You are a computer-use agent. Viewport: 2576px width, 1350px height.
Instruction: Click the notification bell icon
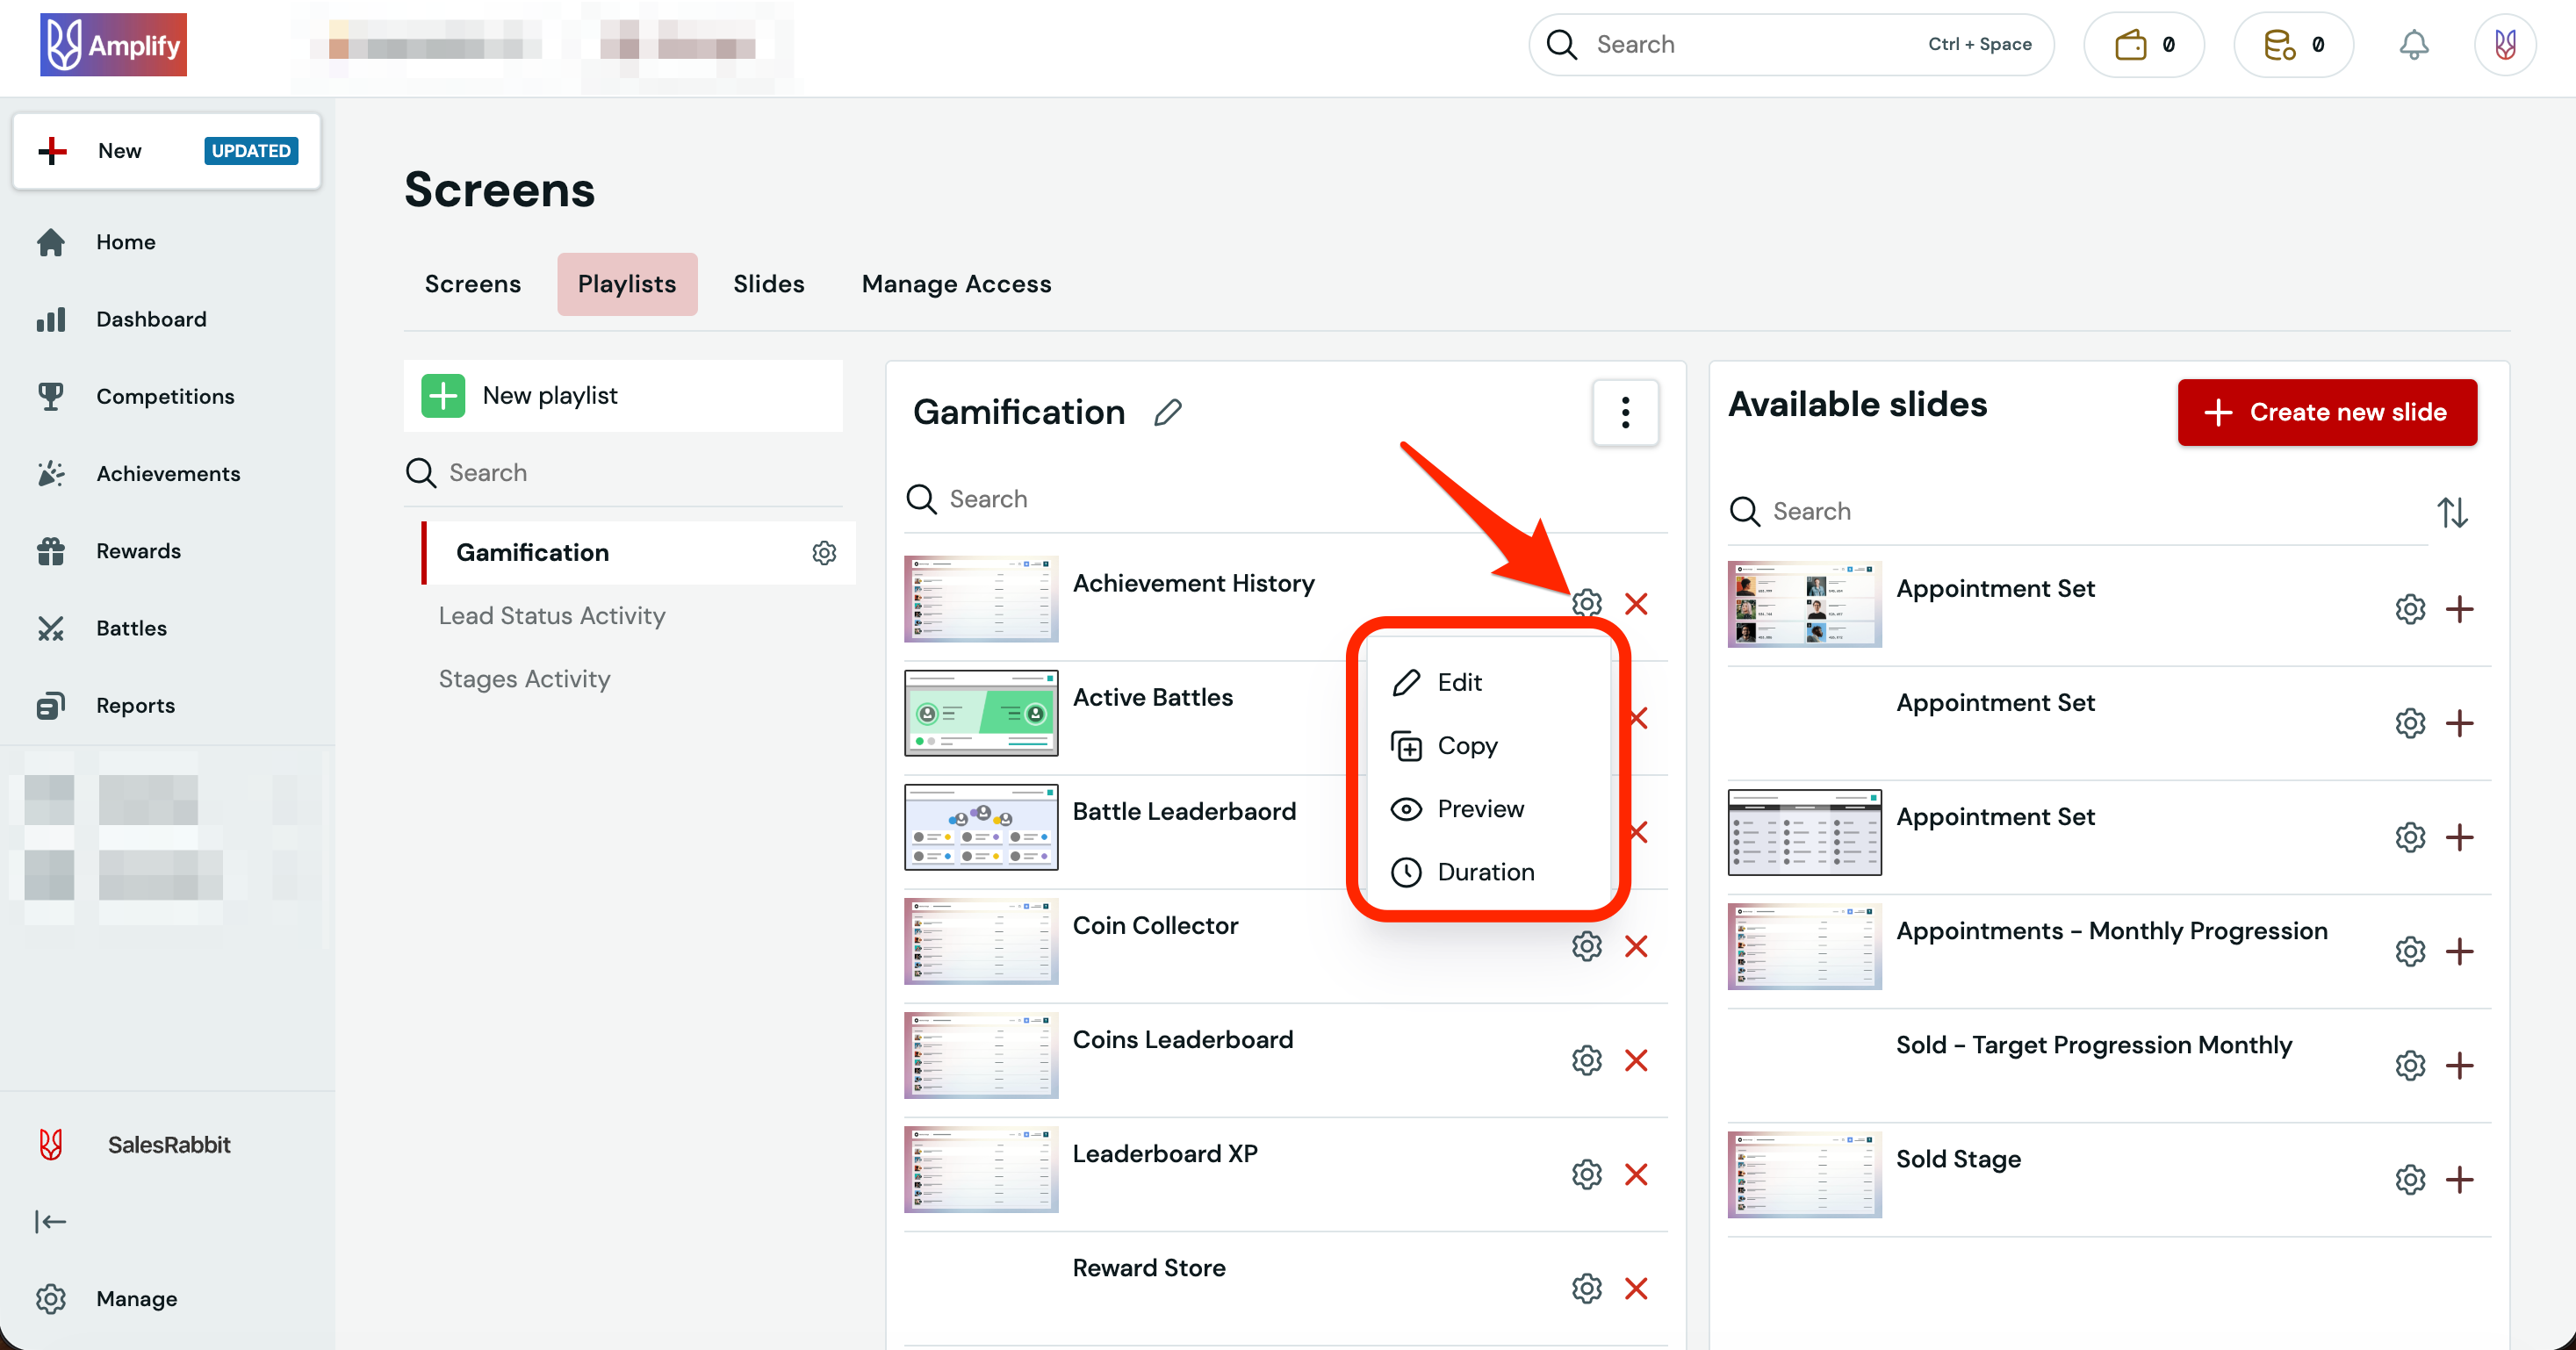point(2413,45)
